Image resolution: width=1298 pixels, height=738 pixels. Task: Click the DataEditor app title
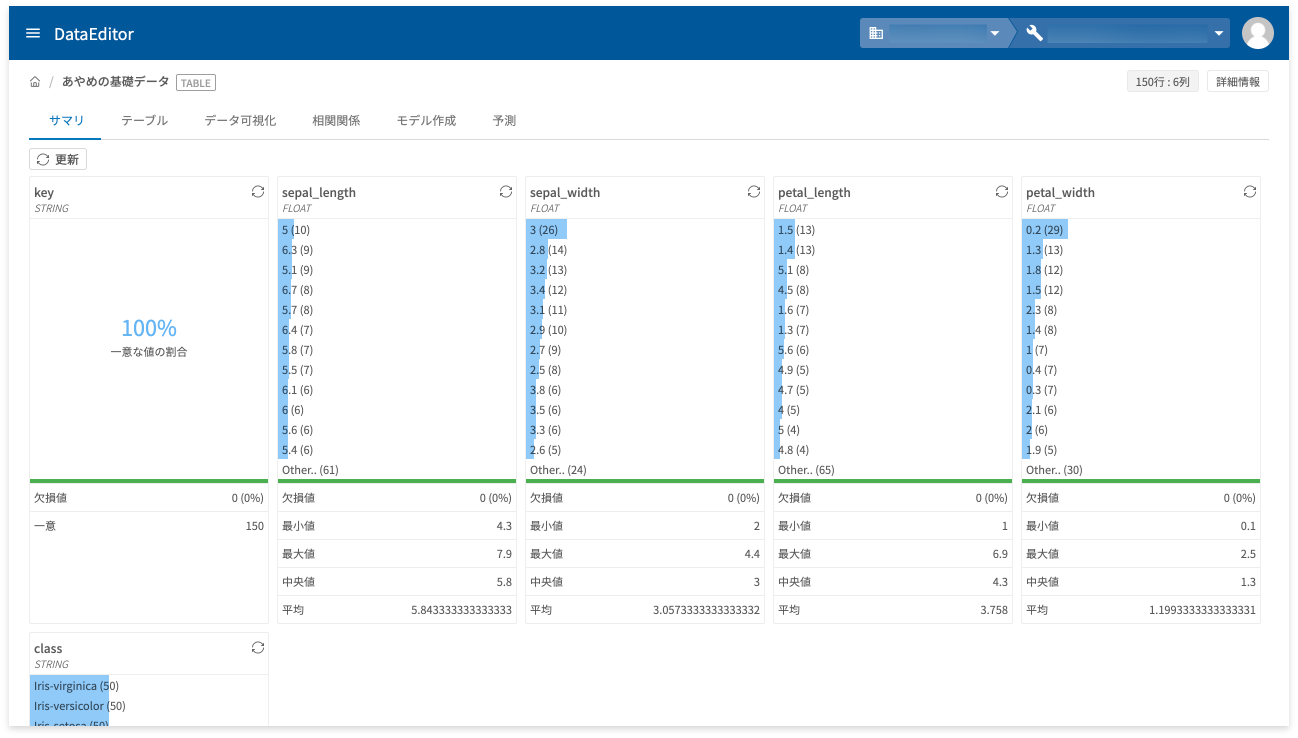click(94, 34)
